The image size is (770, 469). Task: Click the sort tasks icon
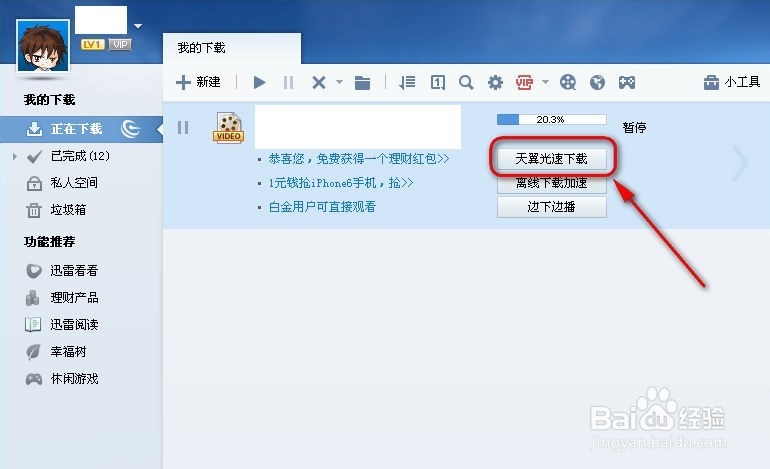pyautogui.click(x=407, y=83)
